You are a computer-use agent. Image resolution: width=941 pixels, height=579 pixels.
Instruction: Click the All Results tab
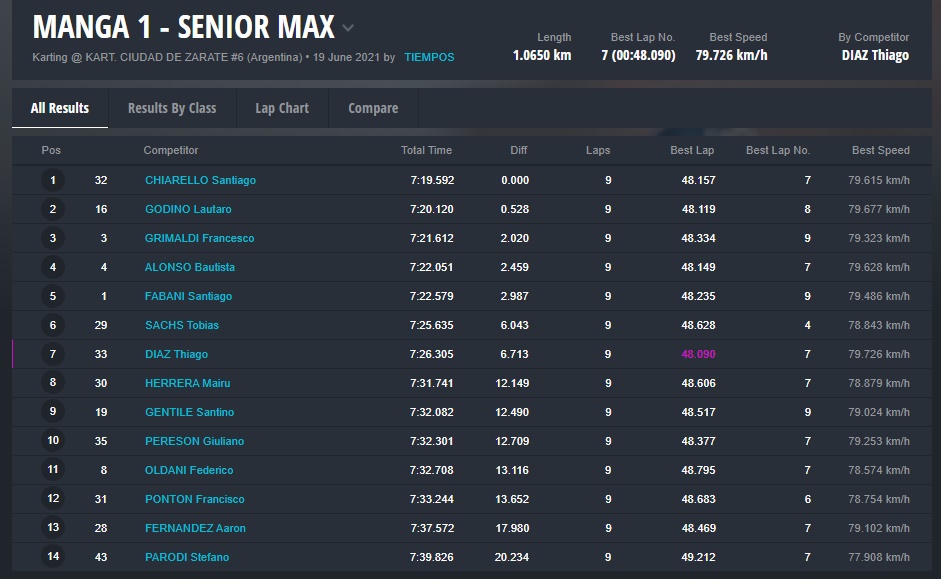click(x=60, y=108)
